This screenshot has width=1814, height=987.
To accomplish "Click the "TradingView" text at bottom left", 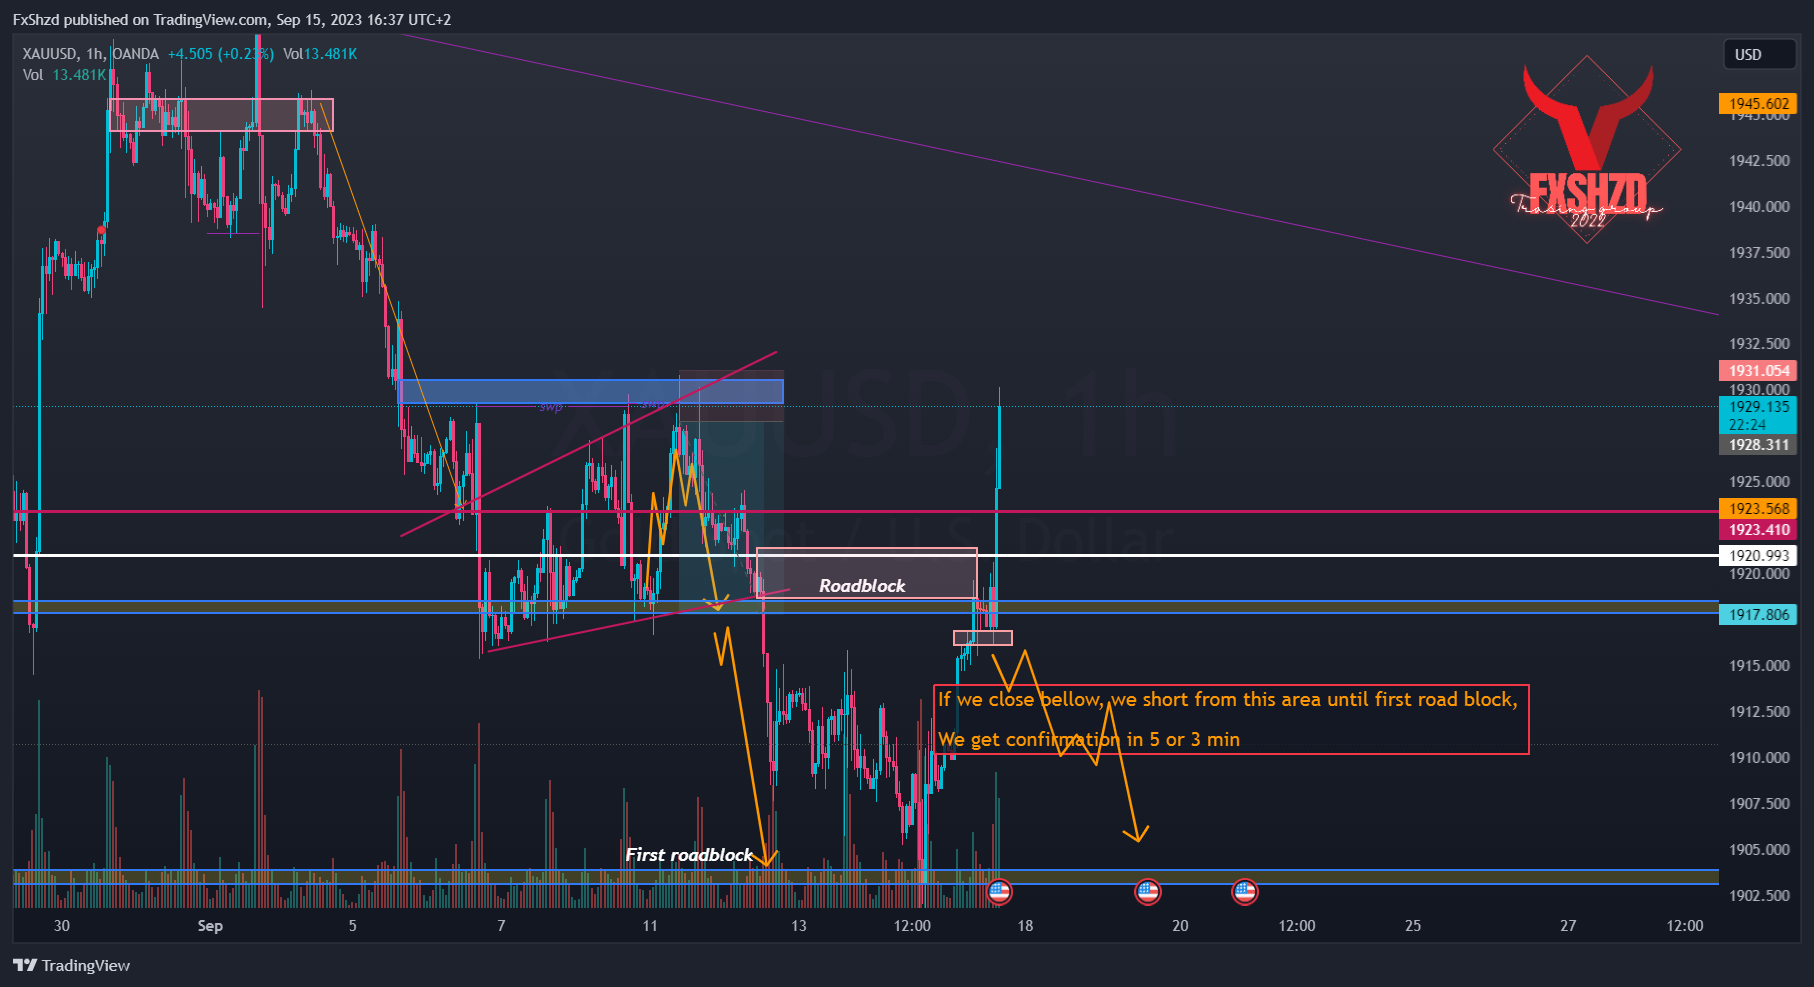I will click(86, 965).
